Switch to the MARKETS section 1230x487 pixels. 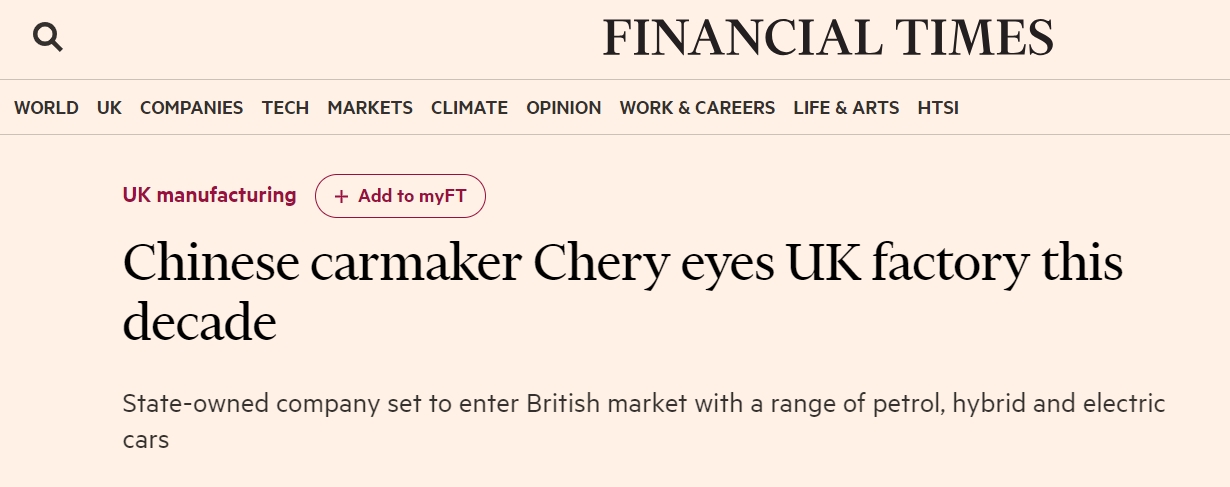pyautogui.click(x=370, y=108)
